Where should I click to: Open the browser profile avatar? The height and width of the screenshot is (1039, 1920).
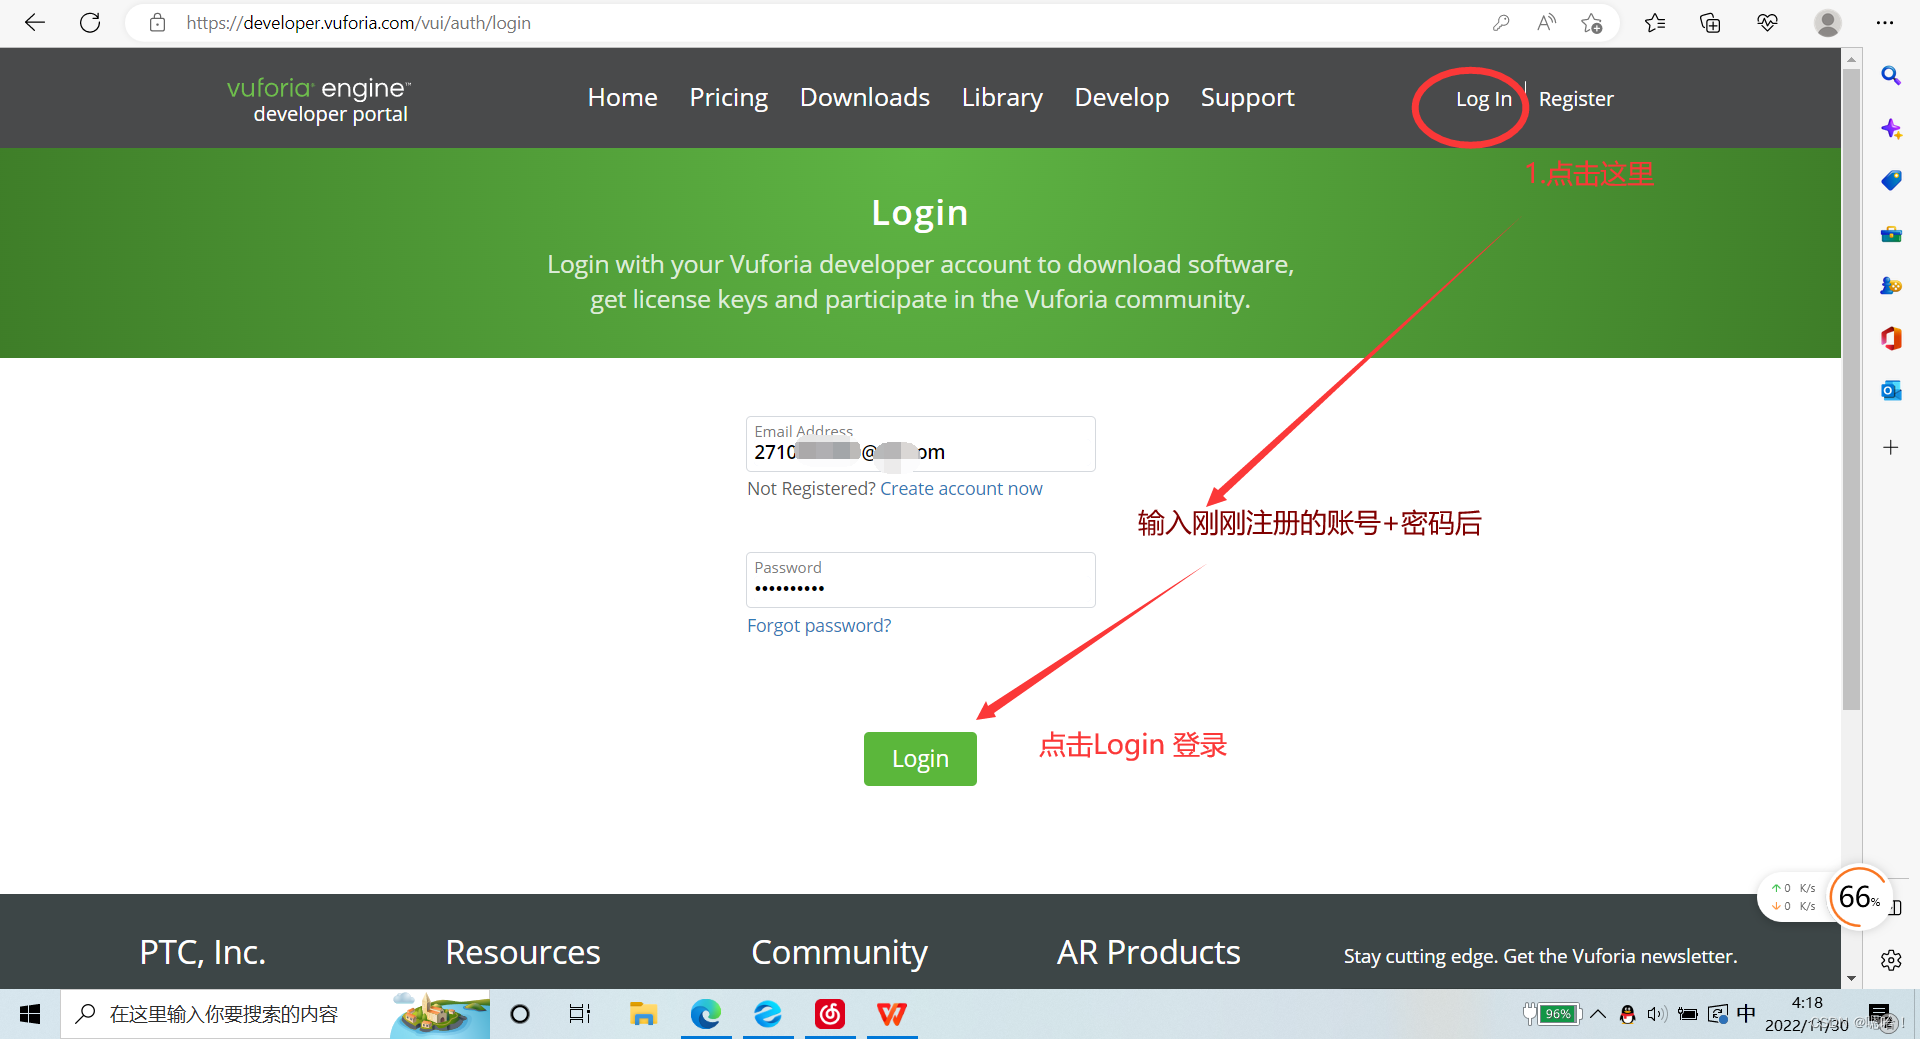click(1828, 23)
